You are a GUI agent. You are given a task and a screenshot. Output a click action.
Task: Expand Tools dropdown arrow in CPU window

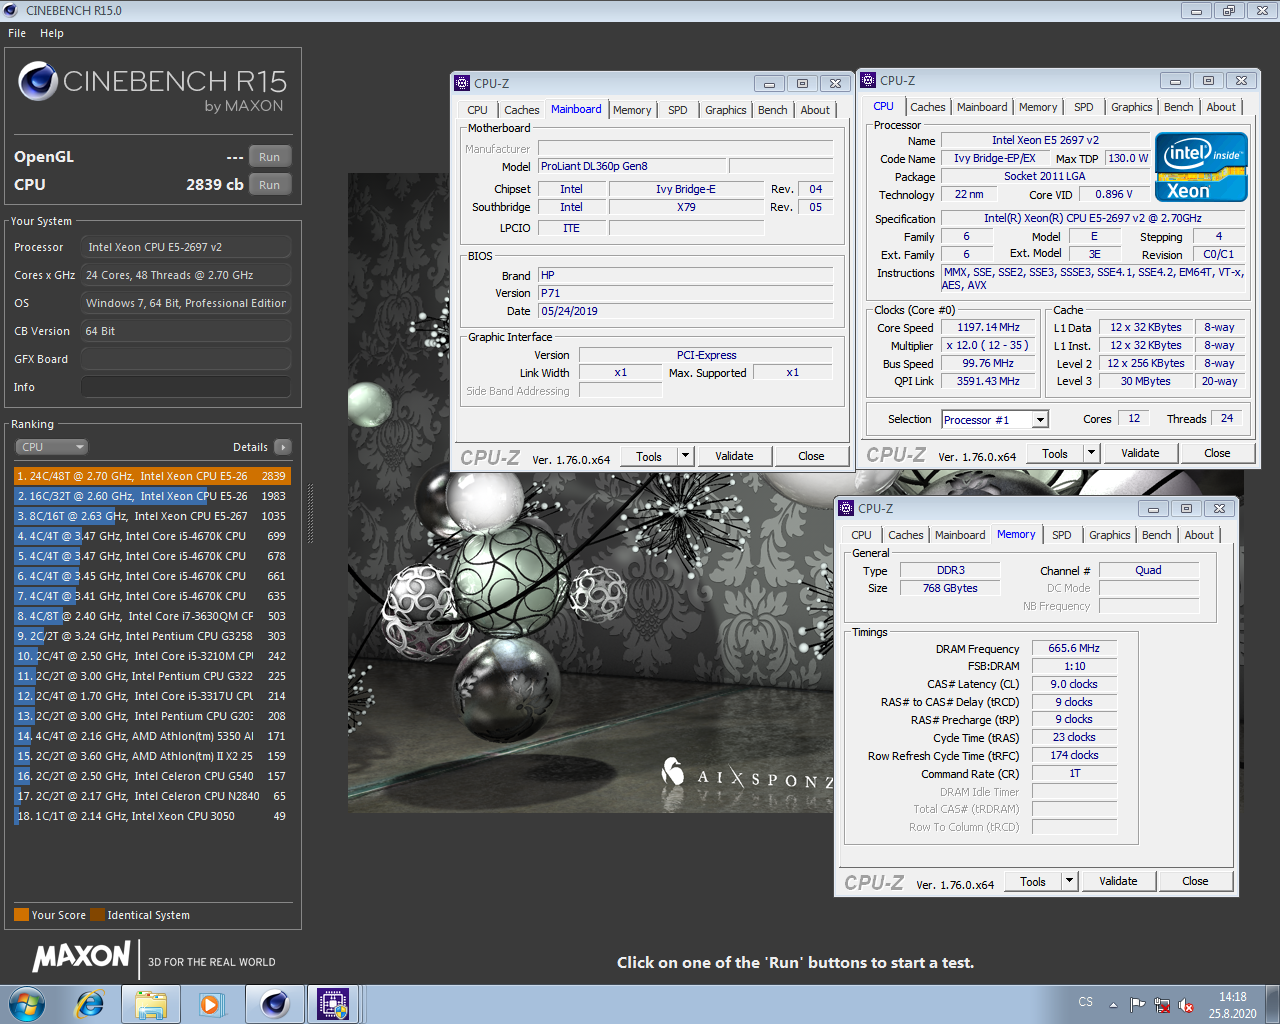pyautogui.click(x=1092, y=453)
